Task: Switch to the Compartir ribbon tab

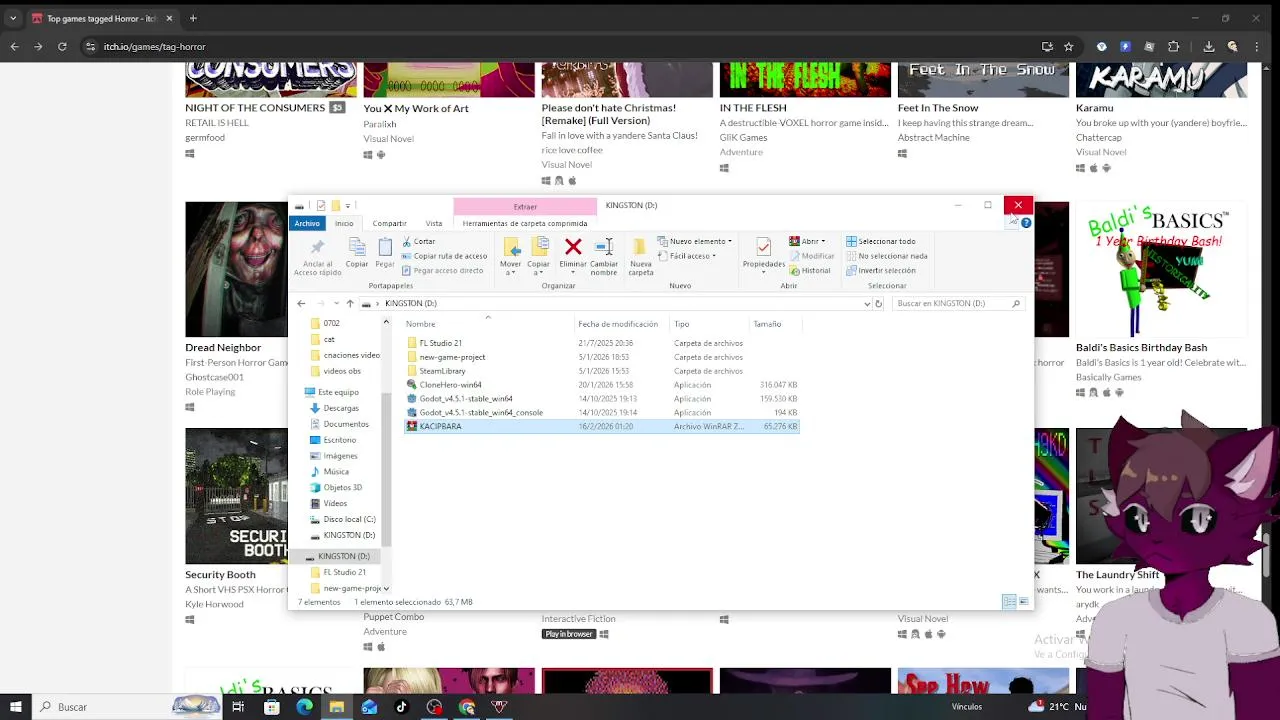Action: click(x=389, y=223)
